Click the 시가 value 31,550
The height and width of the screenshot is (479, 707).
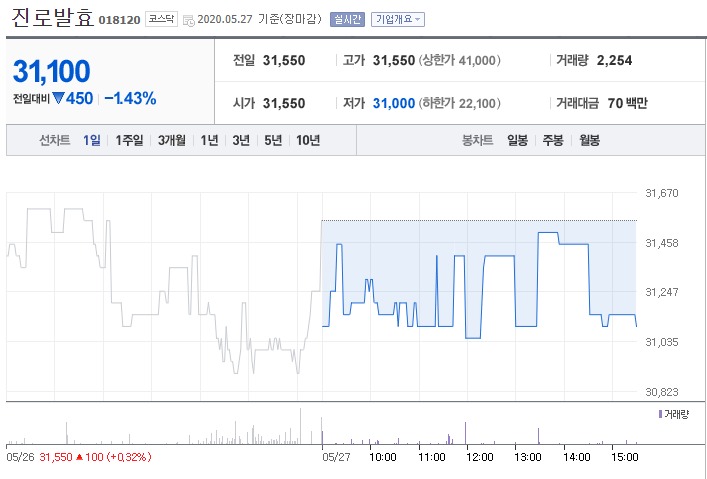tap(284, 103)
